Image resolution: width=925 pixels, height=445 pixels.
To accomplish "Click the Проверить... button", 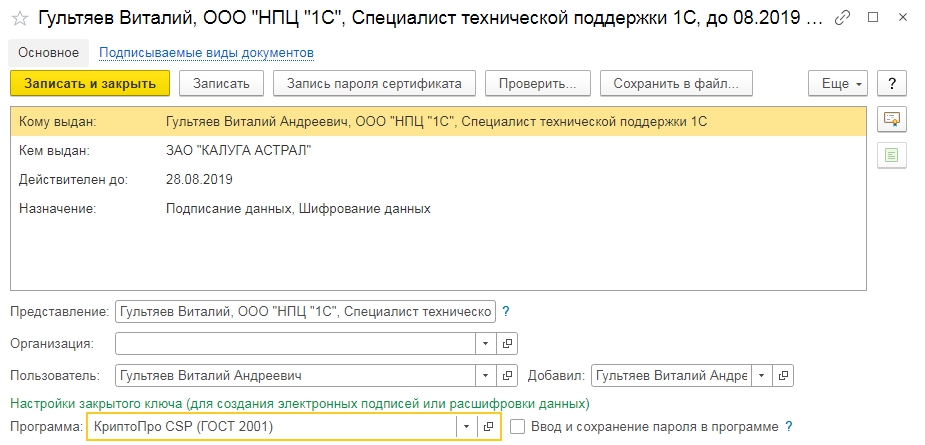I will click(537, 83).
